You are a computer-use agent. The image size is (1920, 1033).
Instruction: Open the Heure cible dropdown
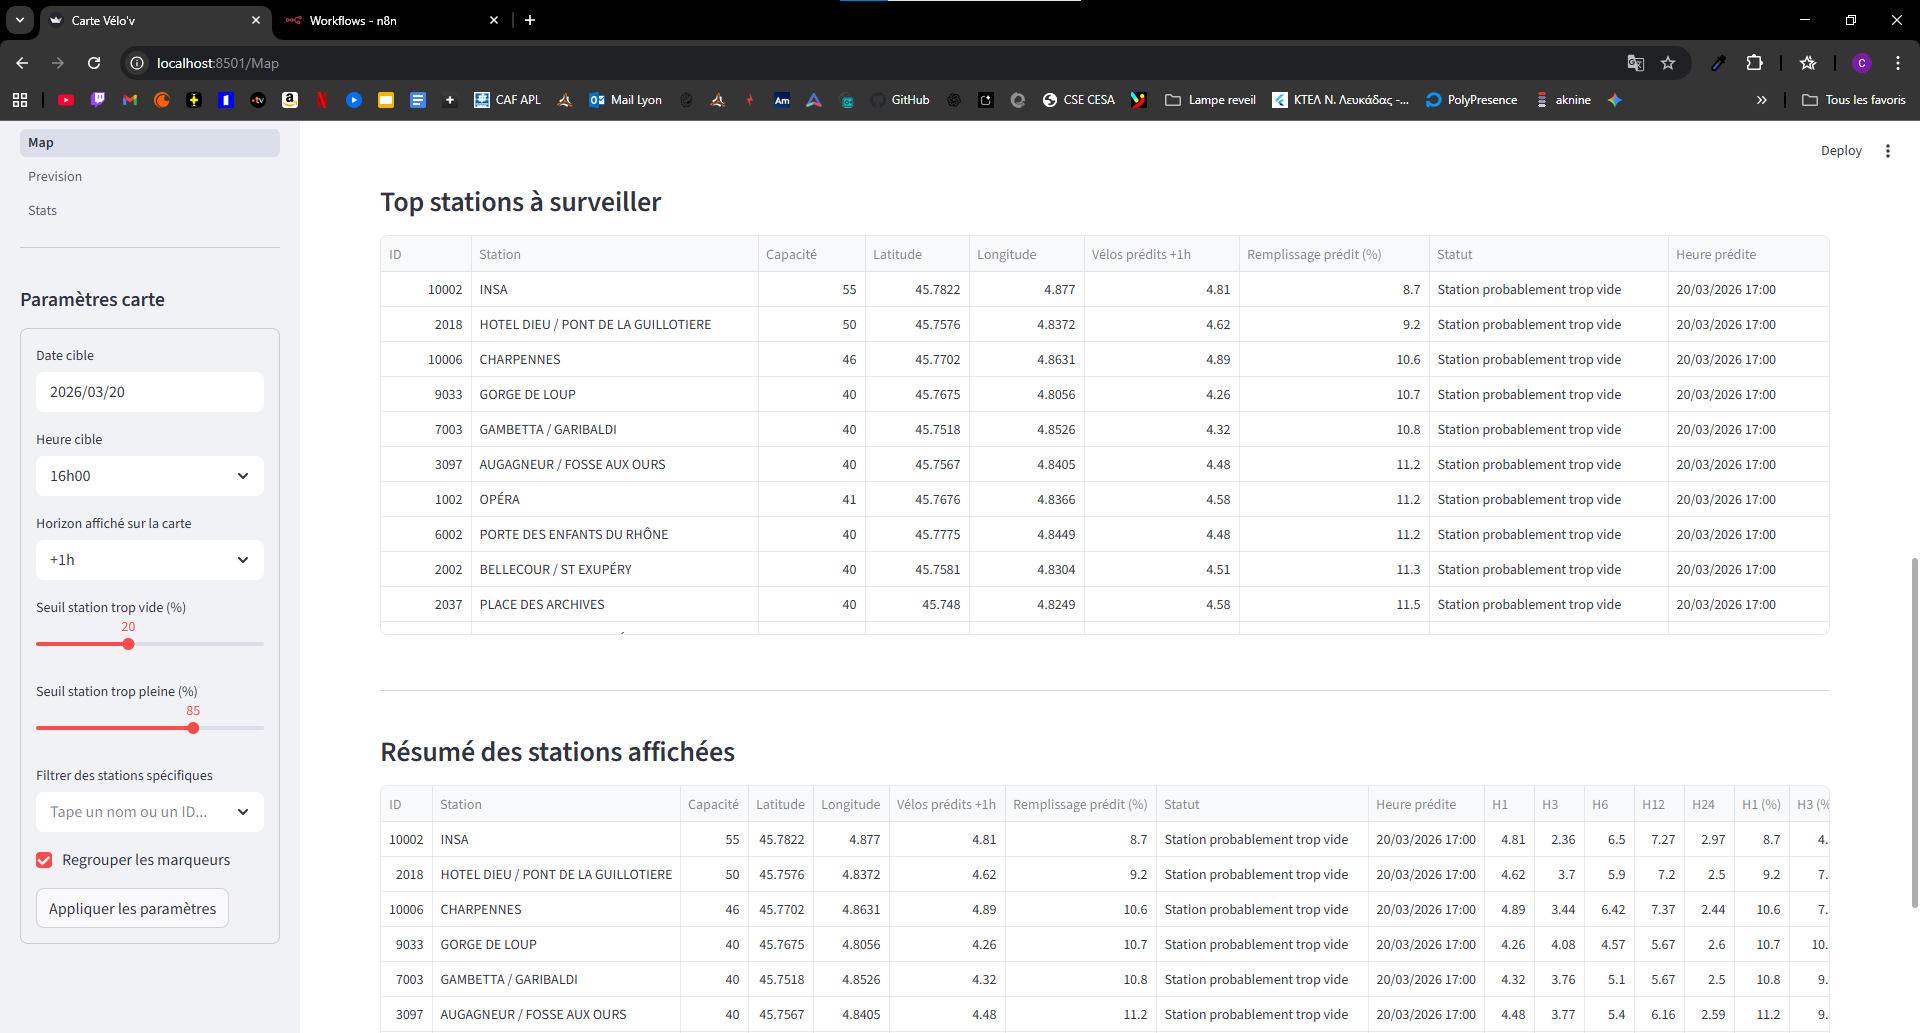pos(148,476)
